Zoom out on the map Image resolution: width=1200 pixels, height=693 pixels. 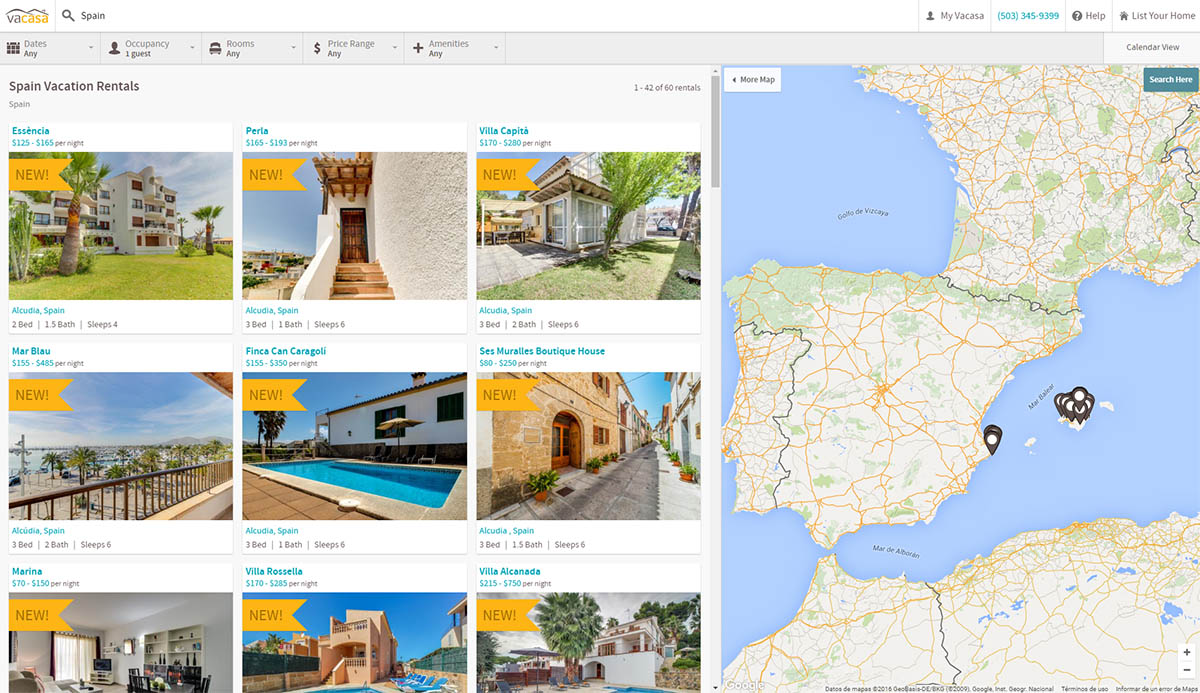(x=1187, y=669)
